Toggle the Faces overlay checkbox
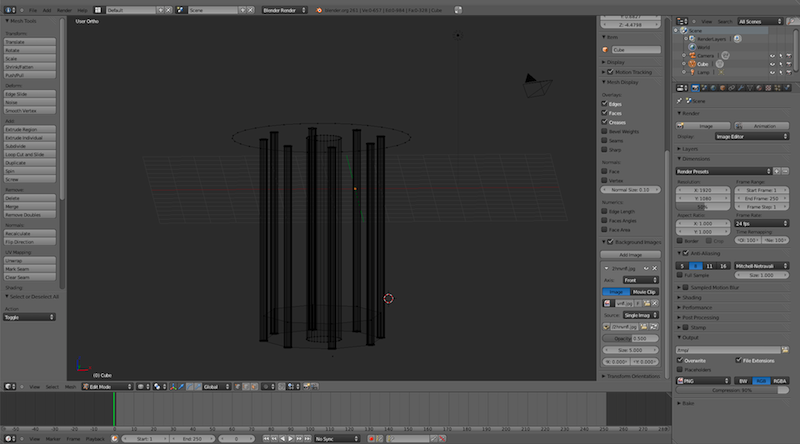Screen dimensions: 800x444 point(605,113)
